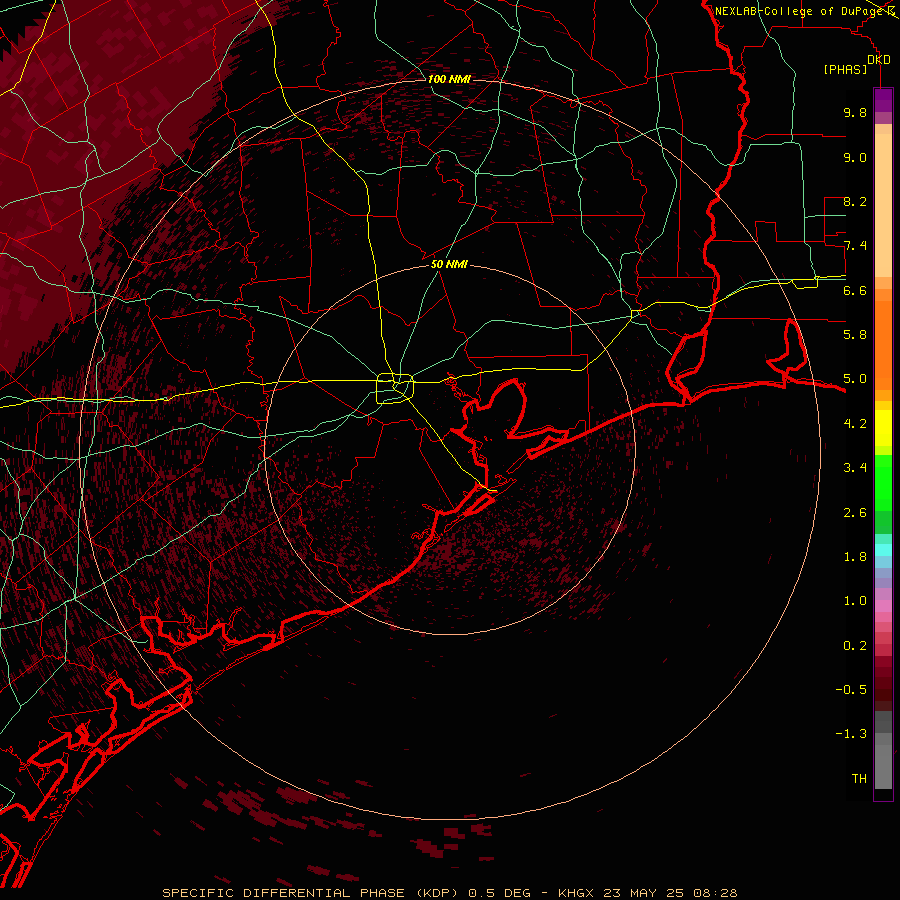Click the Specific Differential Phase KHGX caption
This screenshot has height=900, width=900.
(x=449, y=893)
